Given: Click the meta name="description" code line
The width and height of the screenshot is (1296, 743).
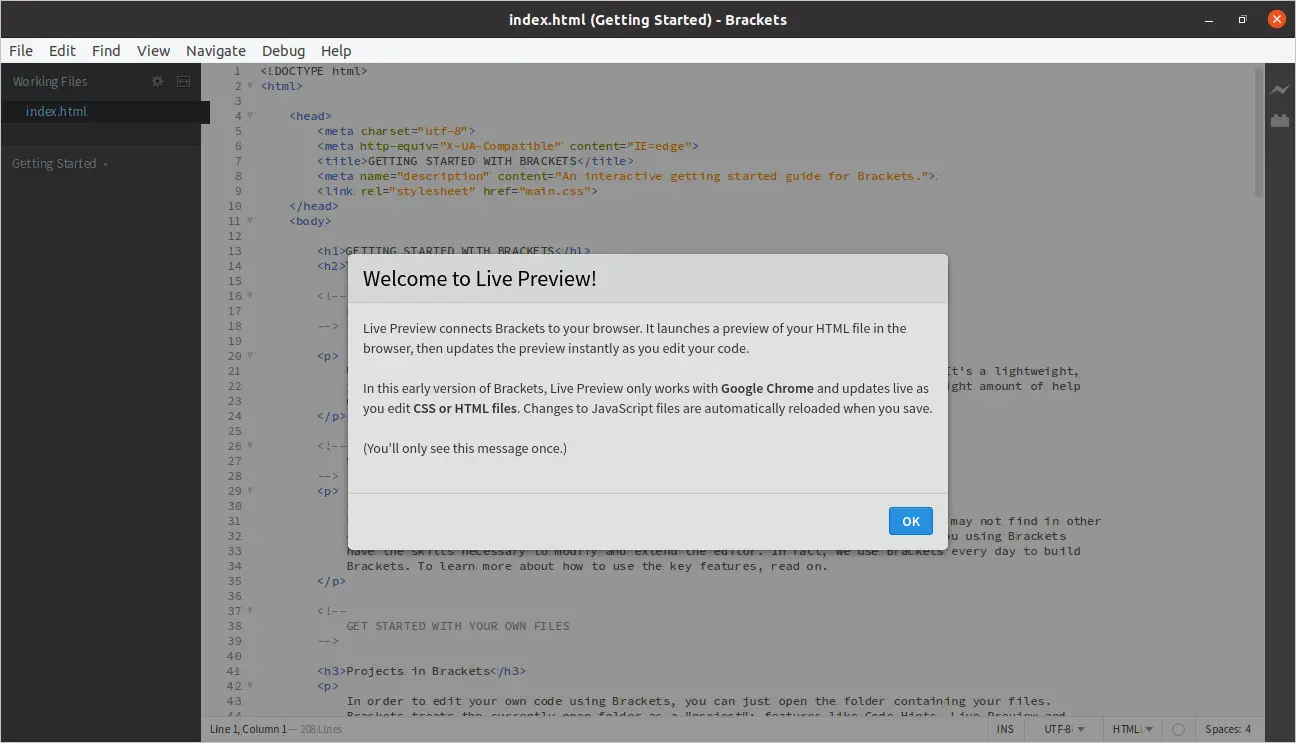Looking at the screenshot, I should 627,176.
